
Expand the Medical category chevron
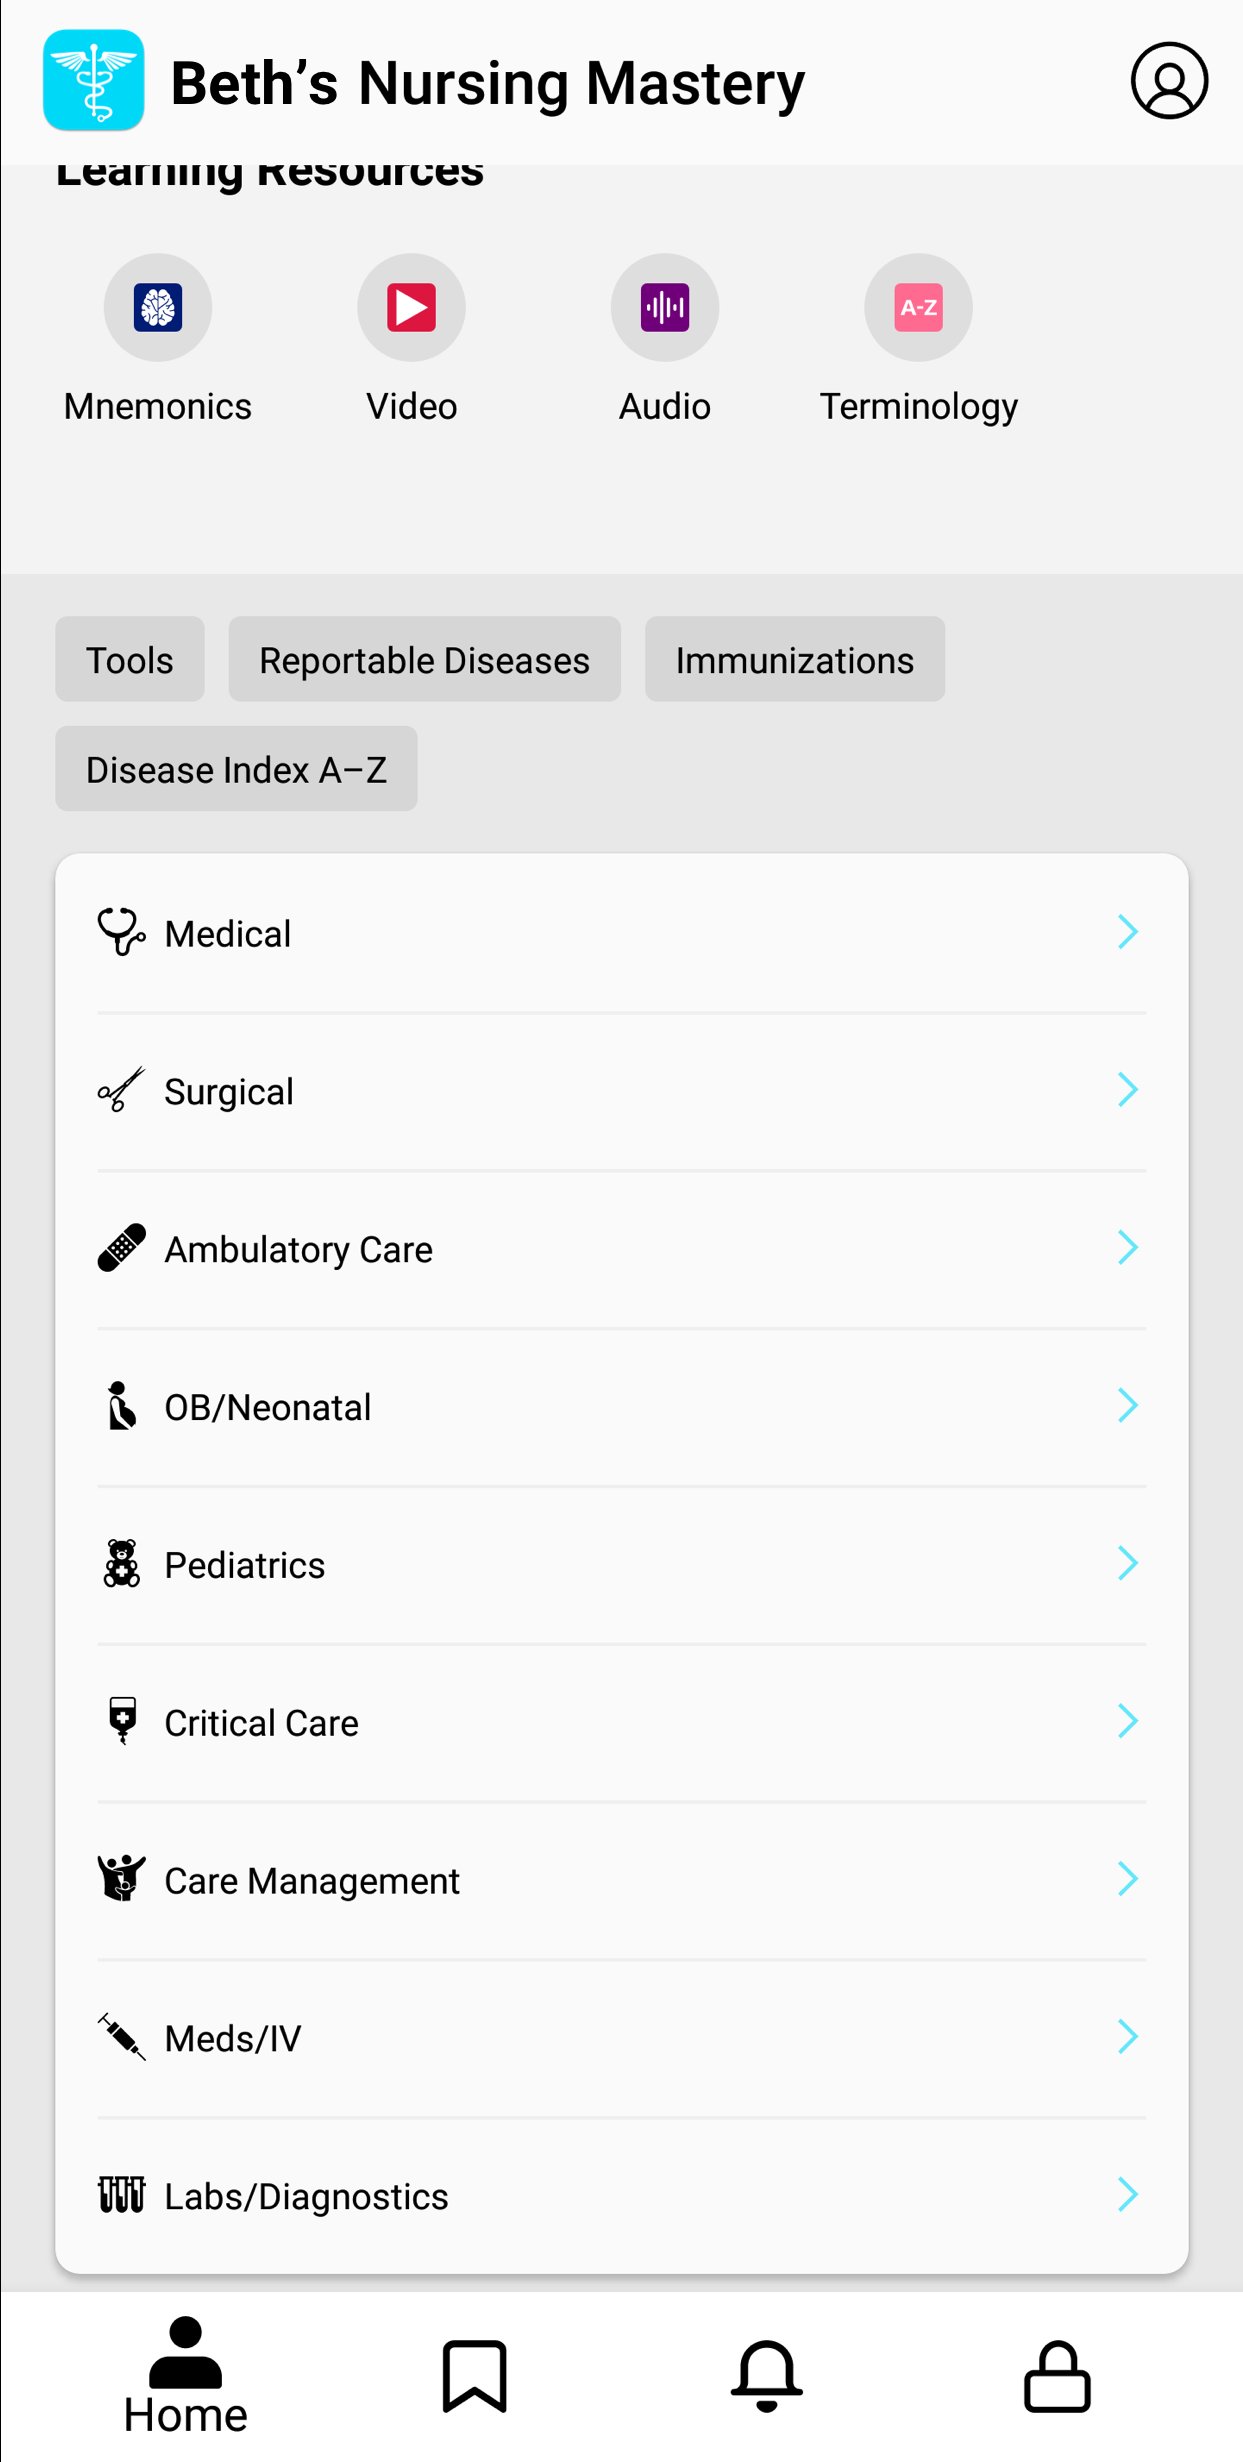coord(1127,932)
